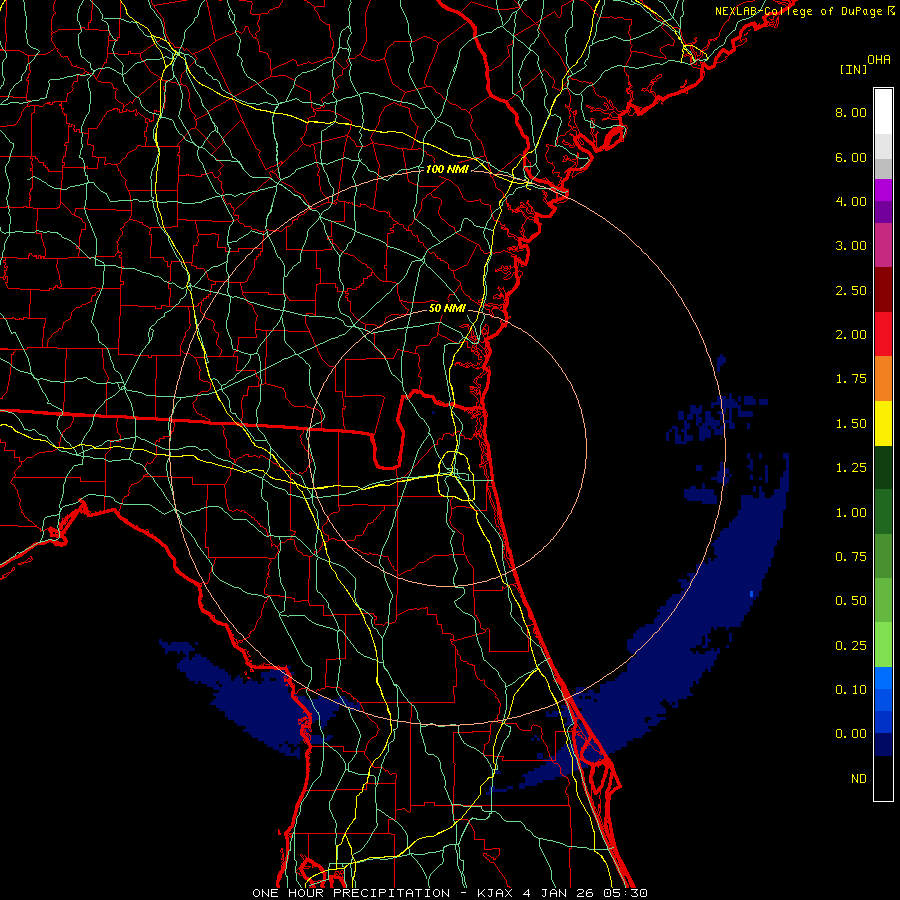The image size is (900, 900).
Task: Click the "05:30" timestamp
Action: click(625, 893)
